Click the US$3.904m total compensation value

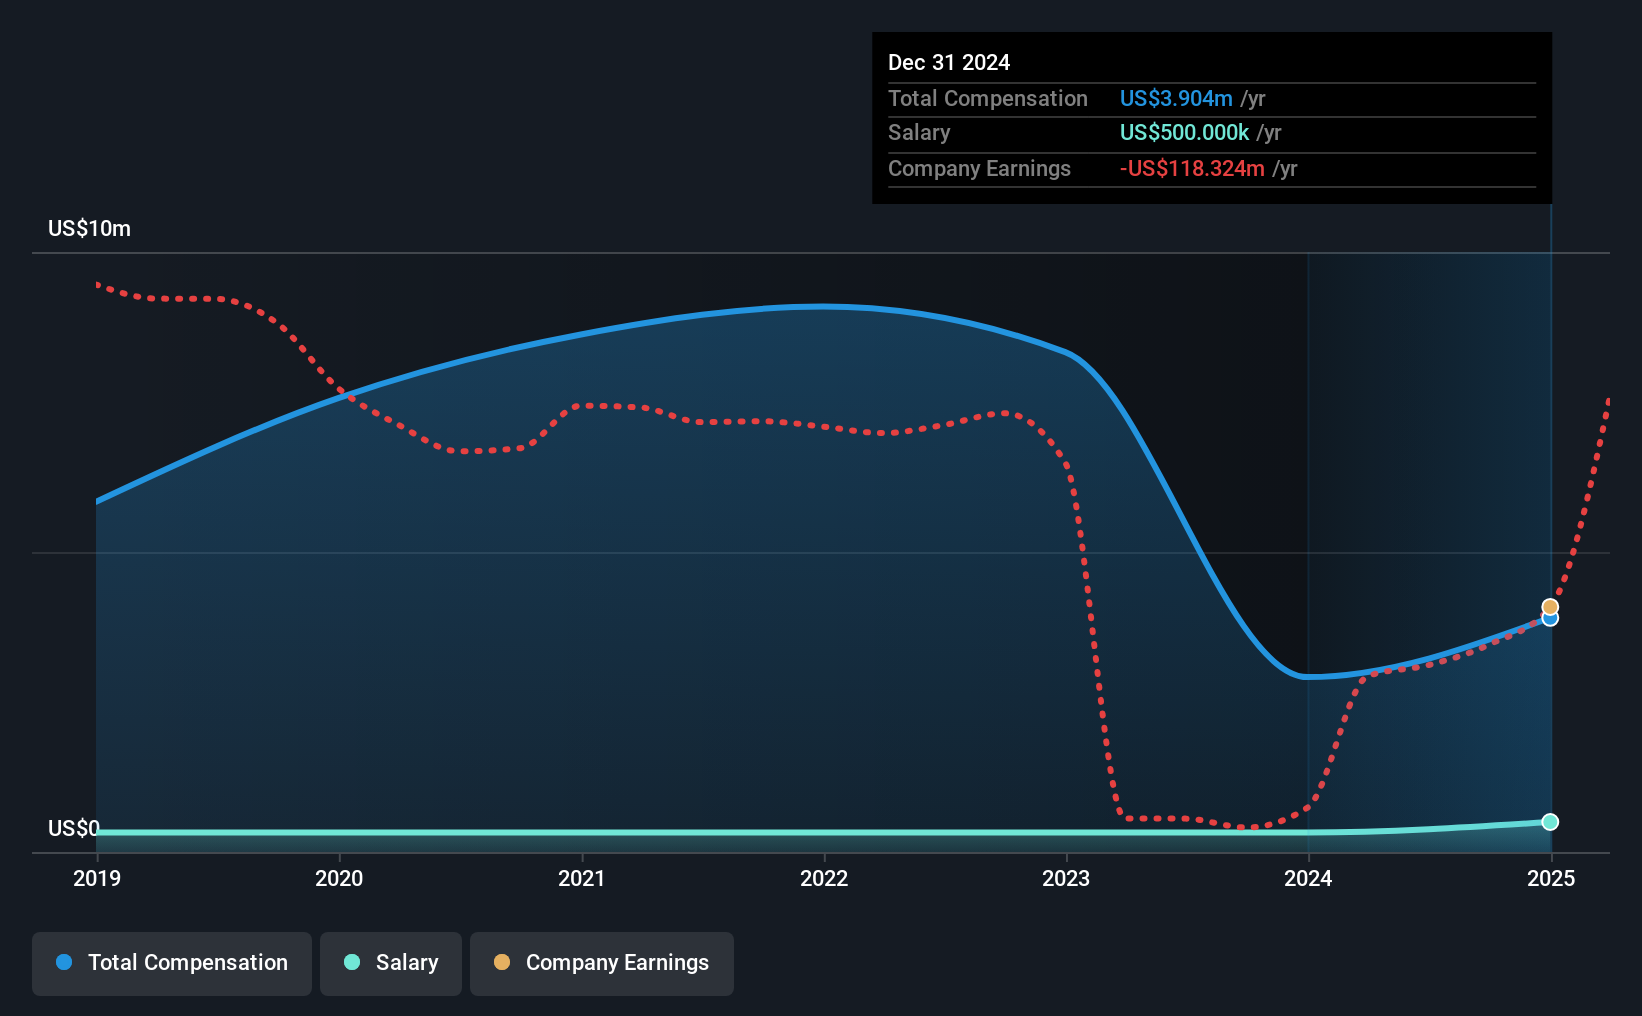(x=1176, y=98)
